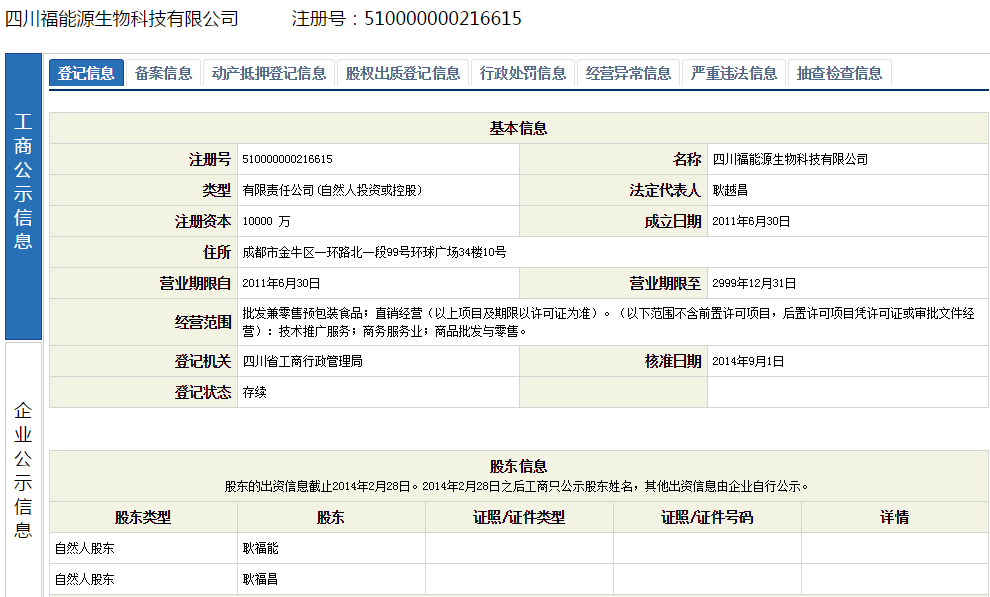Select the 登记信息 tab
Screen dimensions: 990x597
tap(86, 73)
